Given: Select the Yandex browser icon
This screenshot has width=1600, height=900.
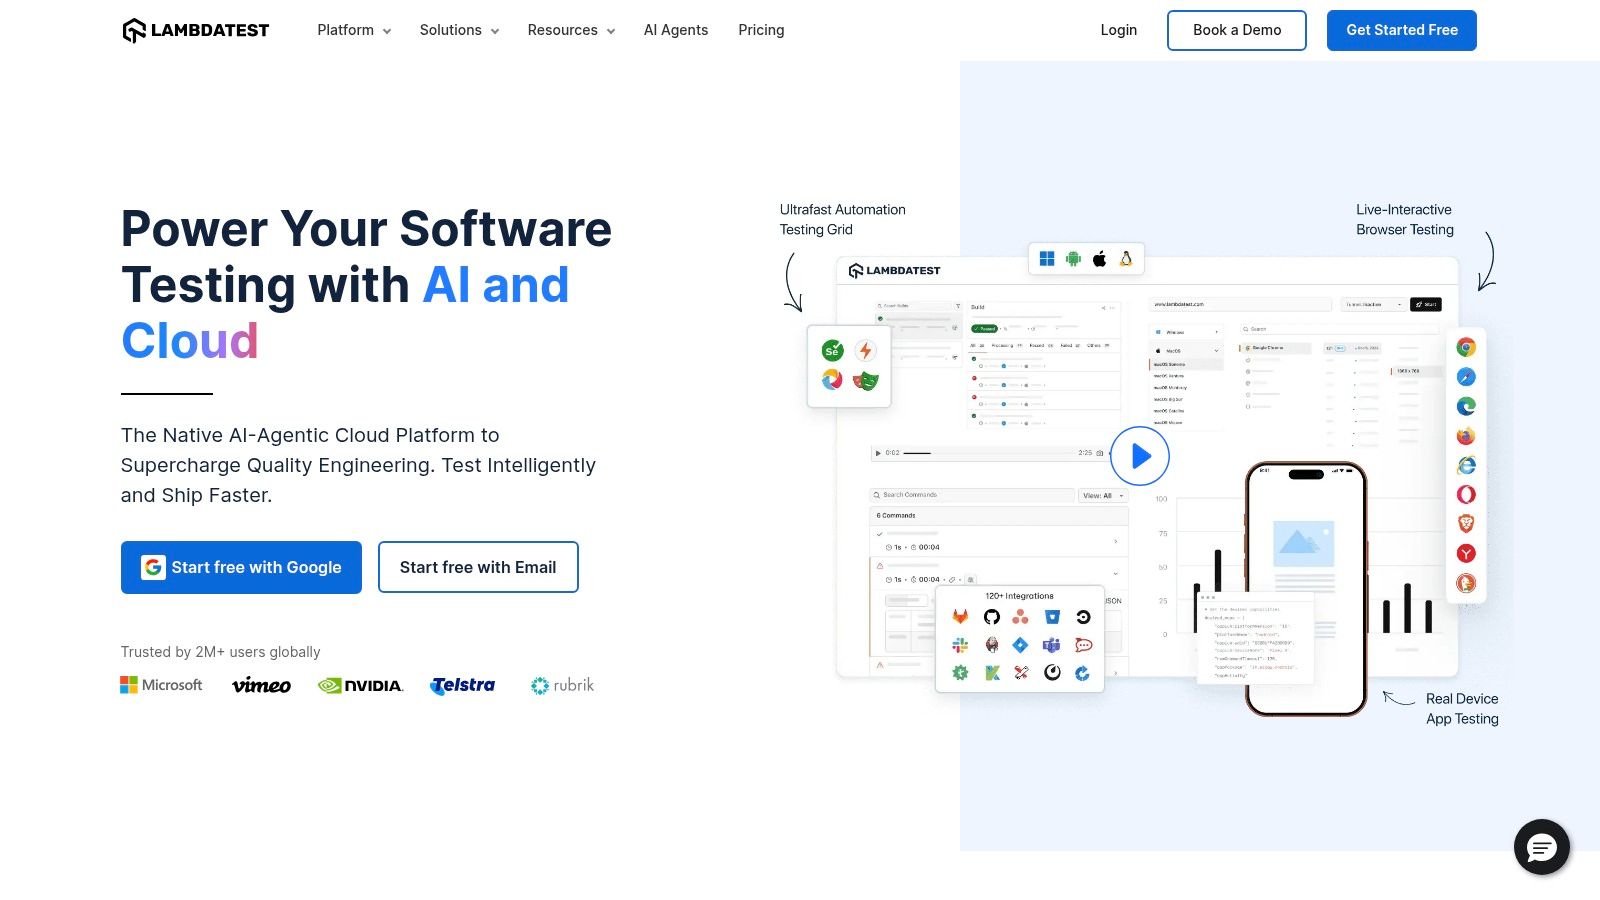Looking at the screenshot, I should coord(1466,553).
